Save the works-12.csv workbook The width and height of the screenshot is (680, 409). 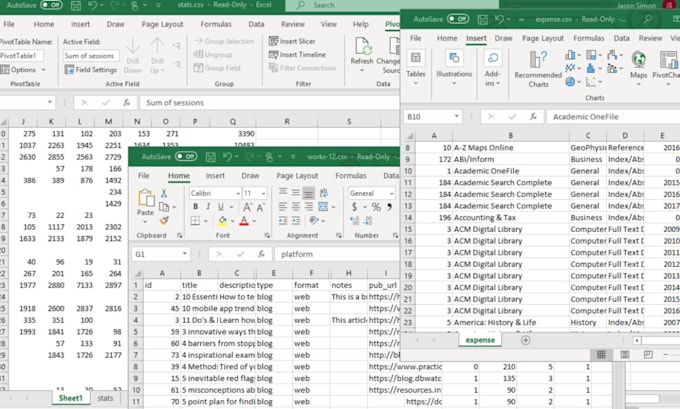[211, 157]
